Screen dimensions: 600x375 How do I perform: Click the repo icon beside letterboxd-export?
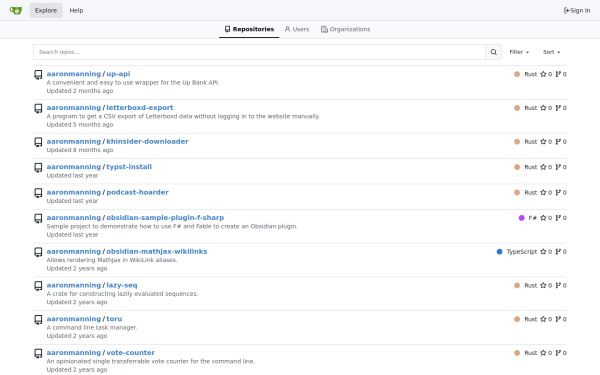click(38, 108)
